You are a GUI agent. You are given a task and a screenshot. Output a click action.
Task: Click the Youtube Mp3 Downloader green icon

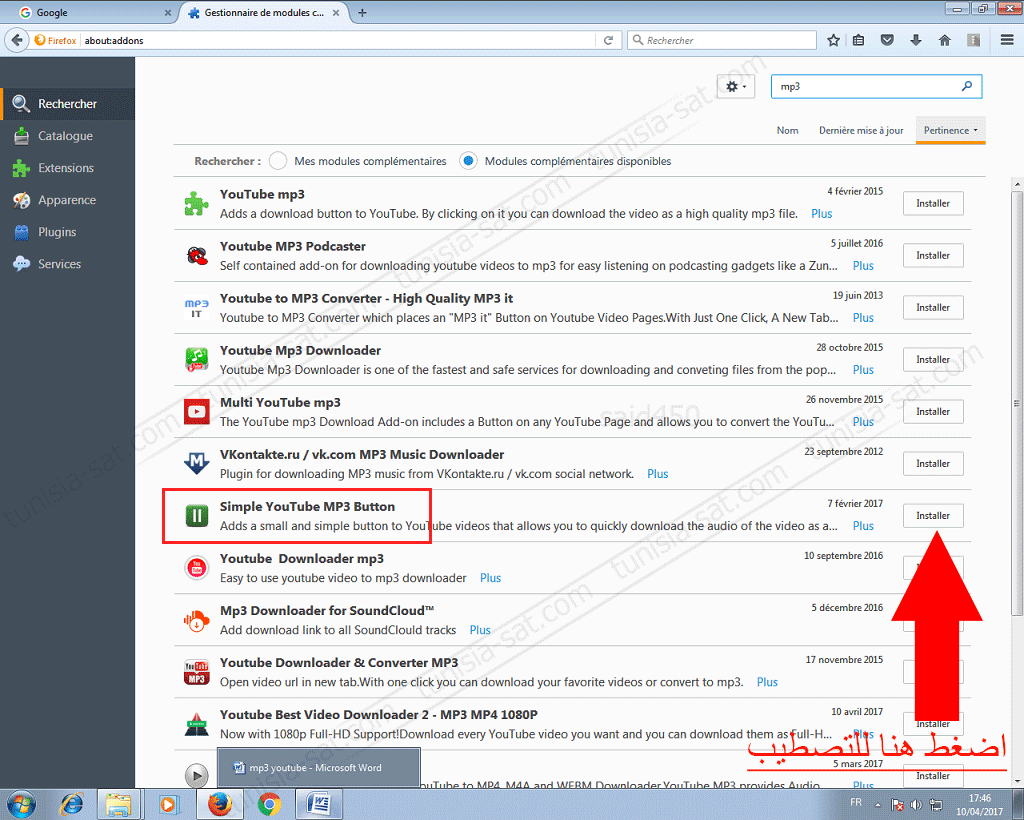(197, 360)
